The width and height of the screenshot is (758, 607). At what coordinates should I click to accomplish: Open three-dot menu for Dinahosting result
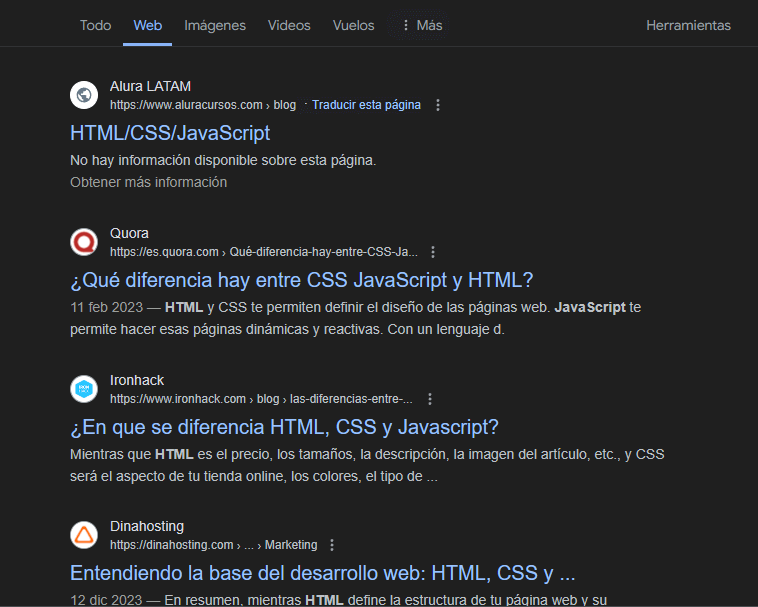pos(332,545)
